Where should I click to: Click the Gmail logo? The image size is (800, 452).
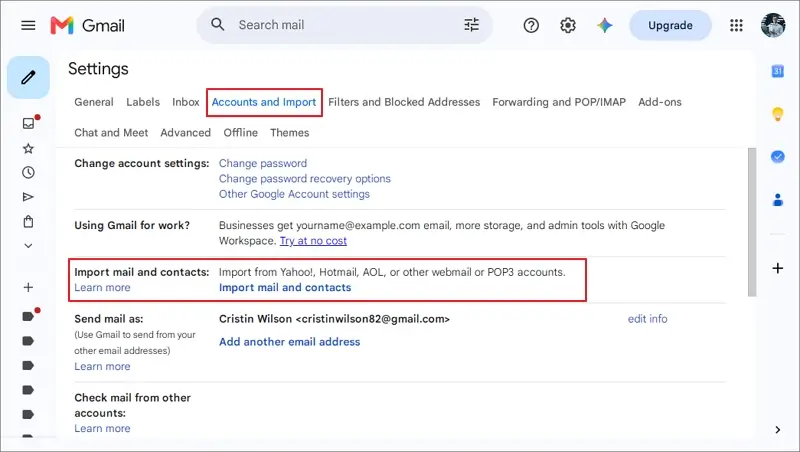[x=87, y=25]
